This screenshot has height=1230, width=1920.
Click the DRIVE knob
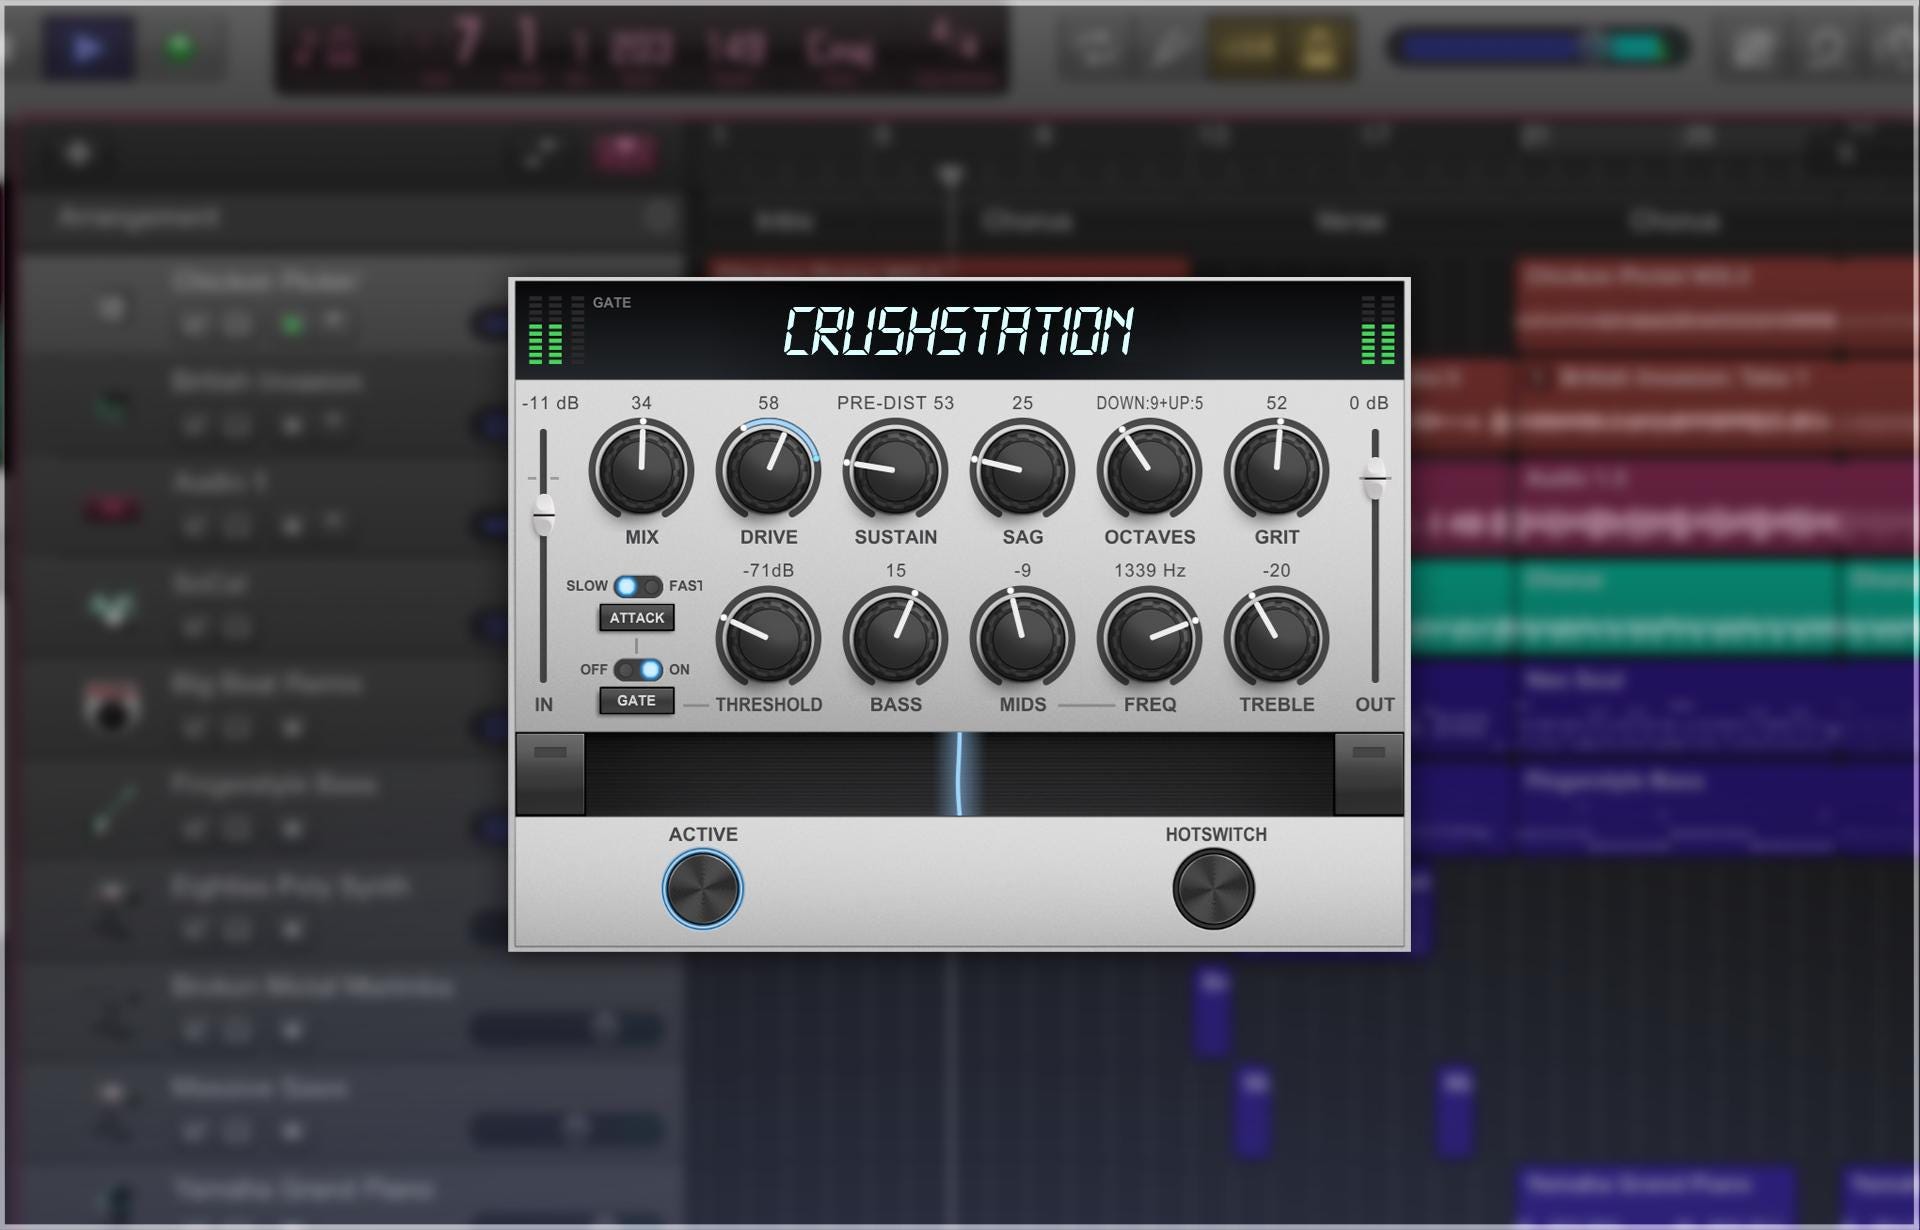pos(768,470)
